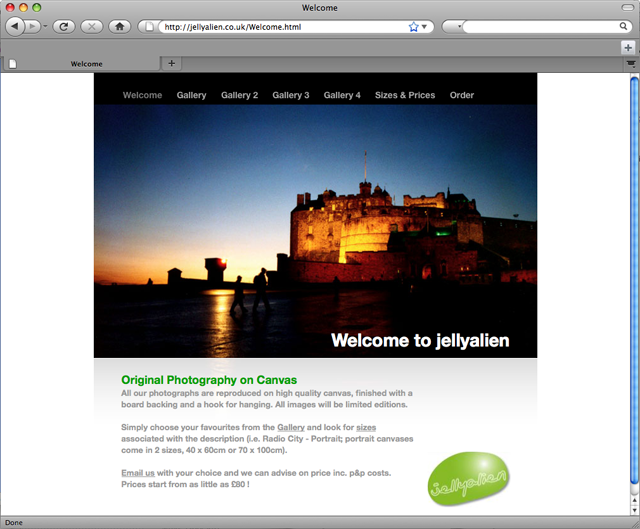640x529 pixels.
Task: Click the page identity icon beside the URL
Action: [x=150, y=27]
